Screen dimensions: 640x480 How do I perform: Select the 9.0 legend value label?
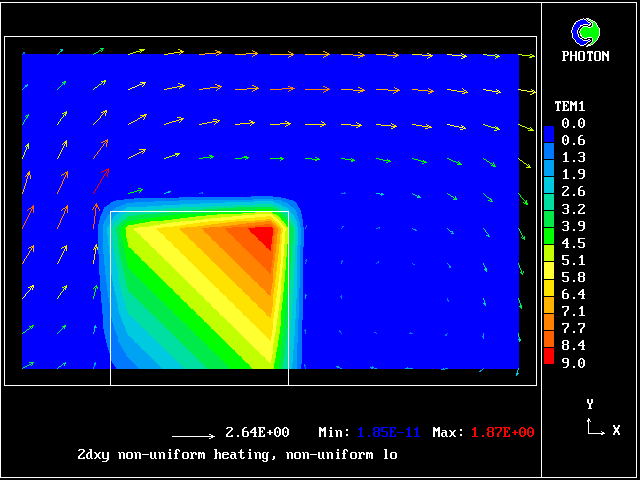click(x=574, y=363)
